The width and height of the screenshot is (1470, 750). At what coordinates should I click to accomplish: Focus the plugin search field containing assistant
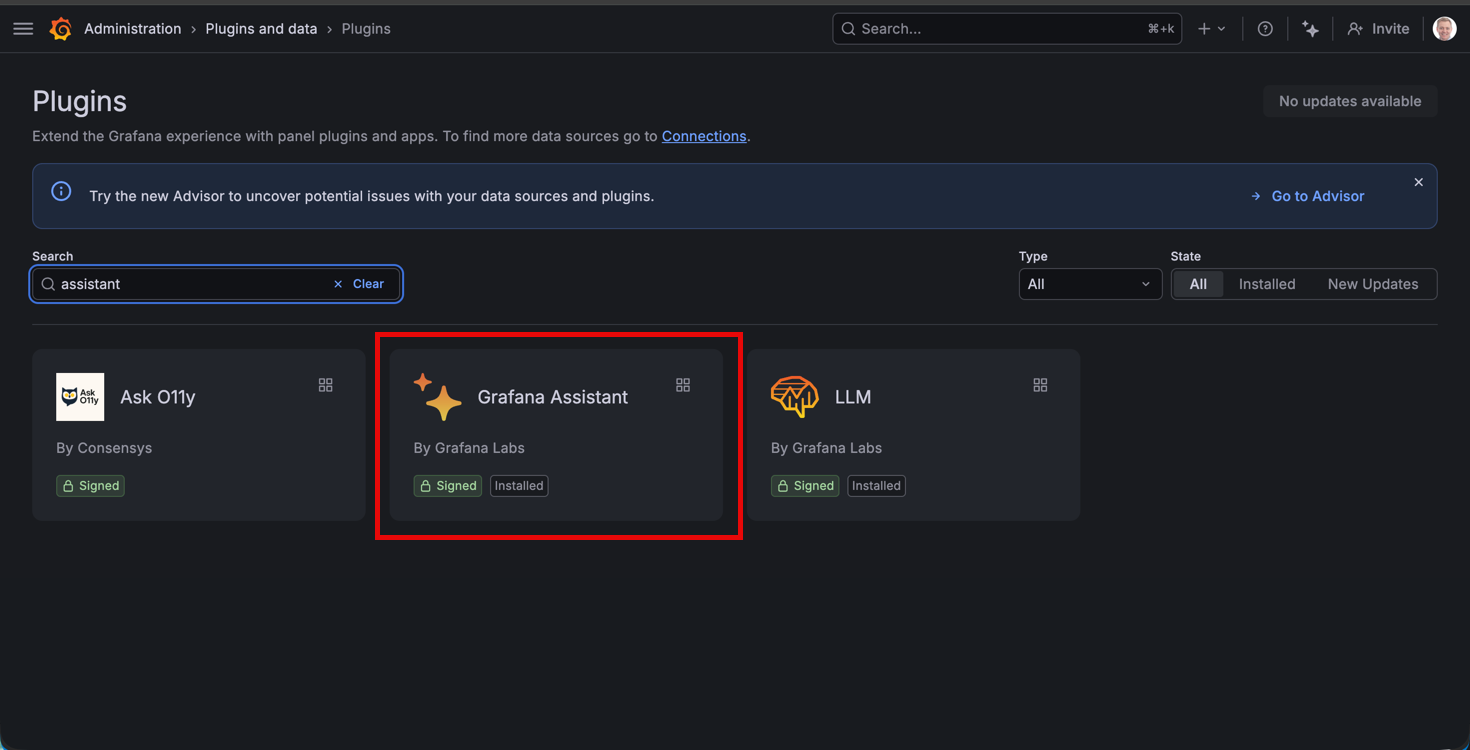216,284
